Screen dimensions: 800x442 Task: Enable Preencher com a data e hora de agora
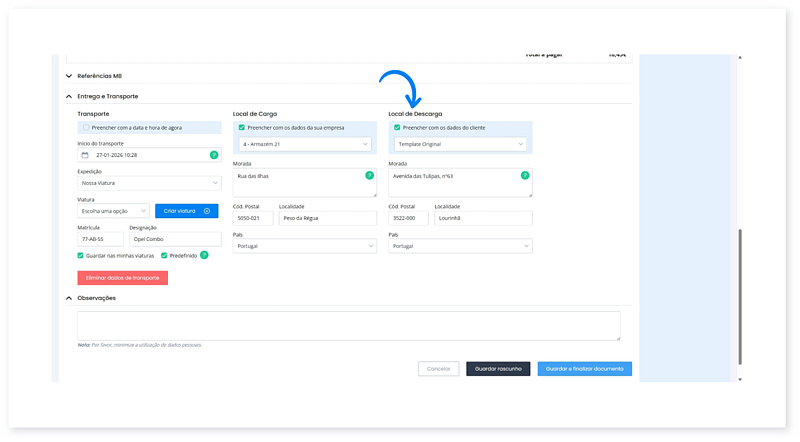click(x=86, y=128)
